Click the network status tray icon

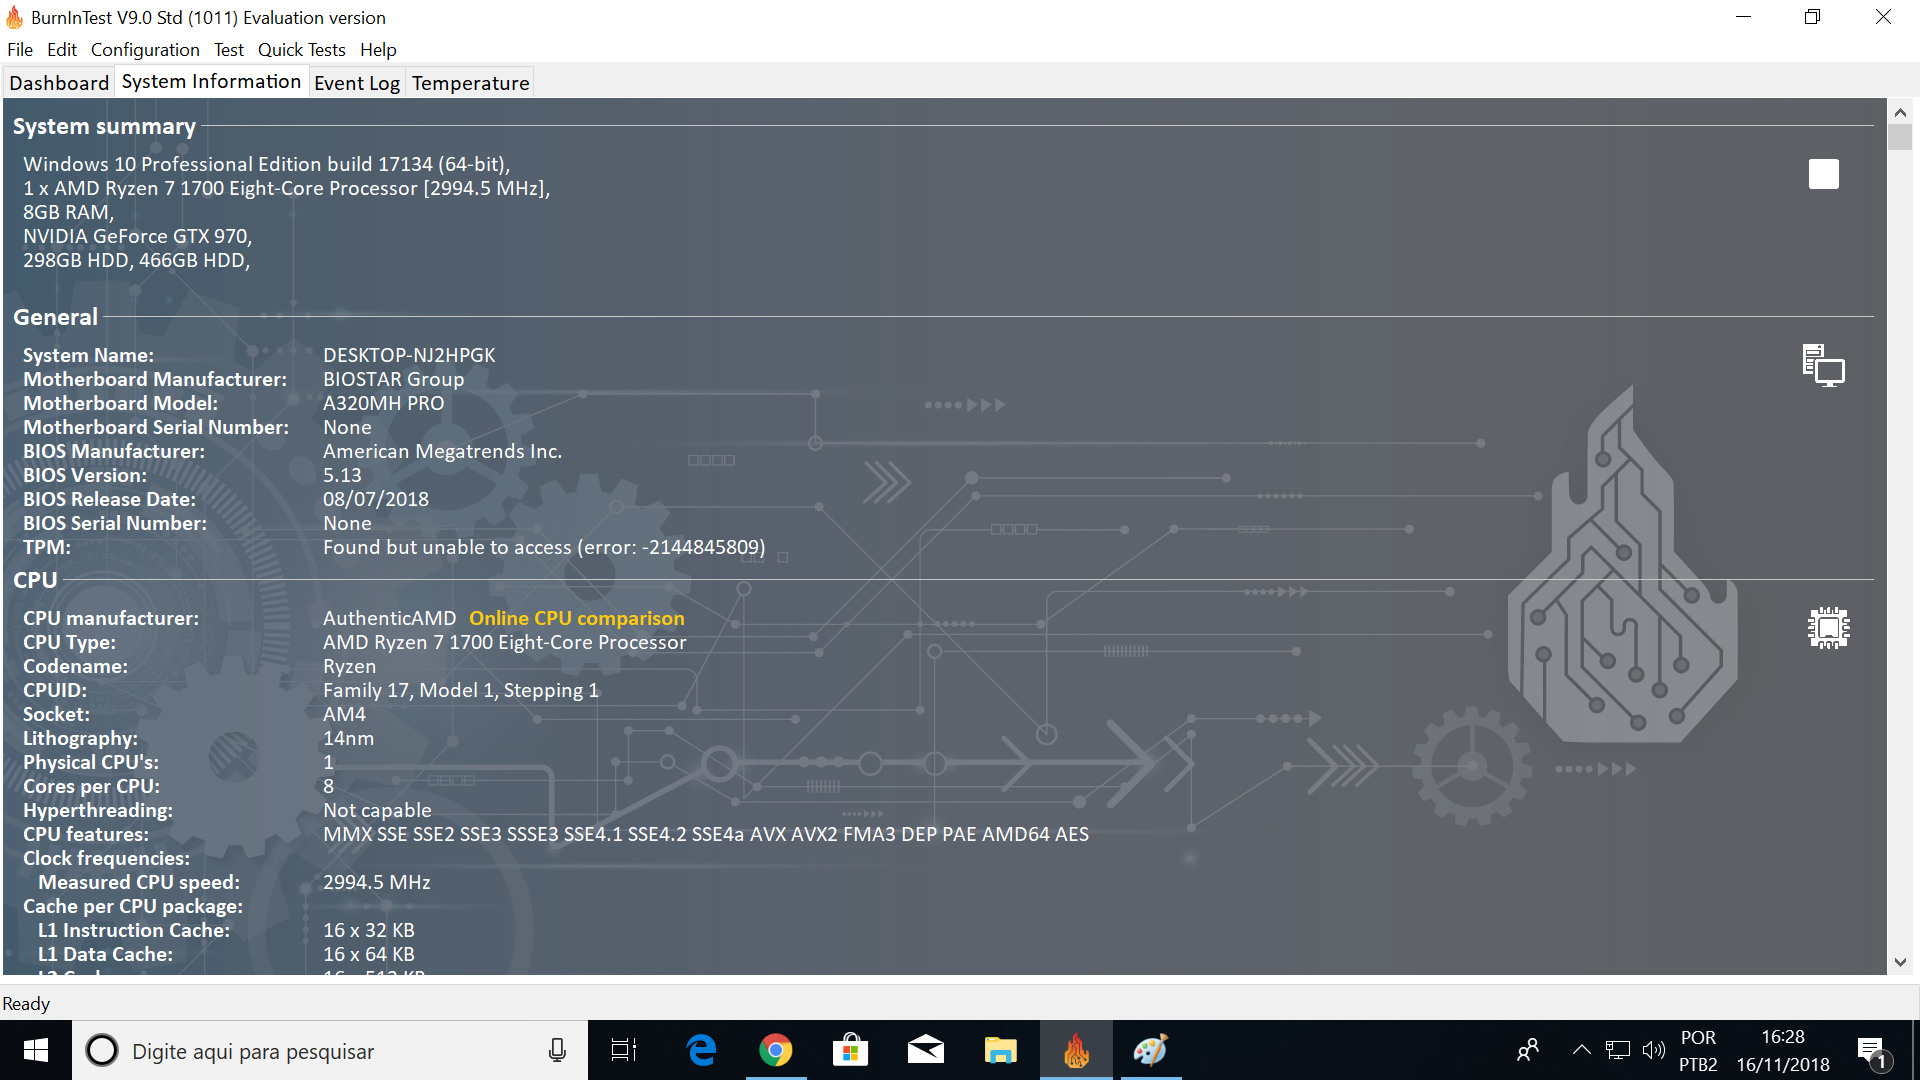1617,1050
